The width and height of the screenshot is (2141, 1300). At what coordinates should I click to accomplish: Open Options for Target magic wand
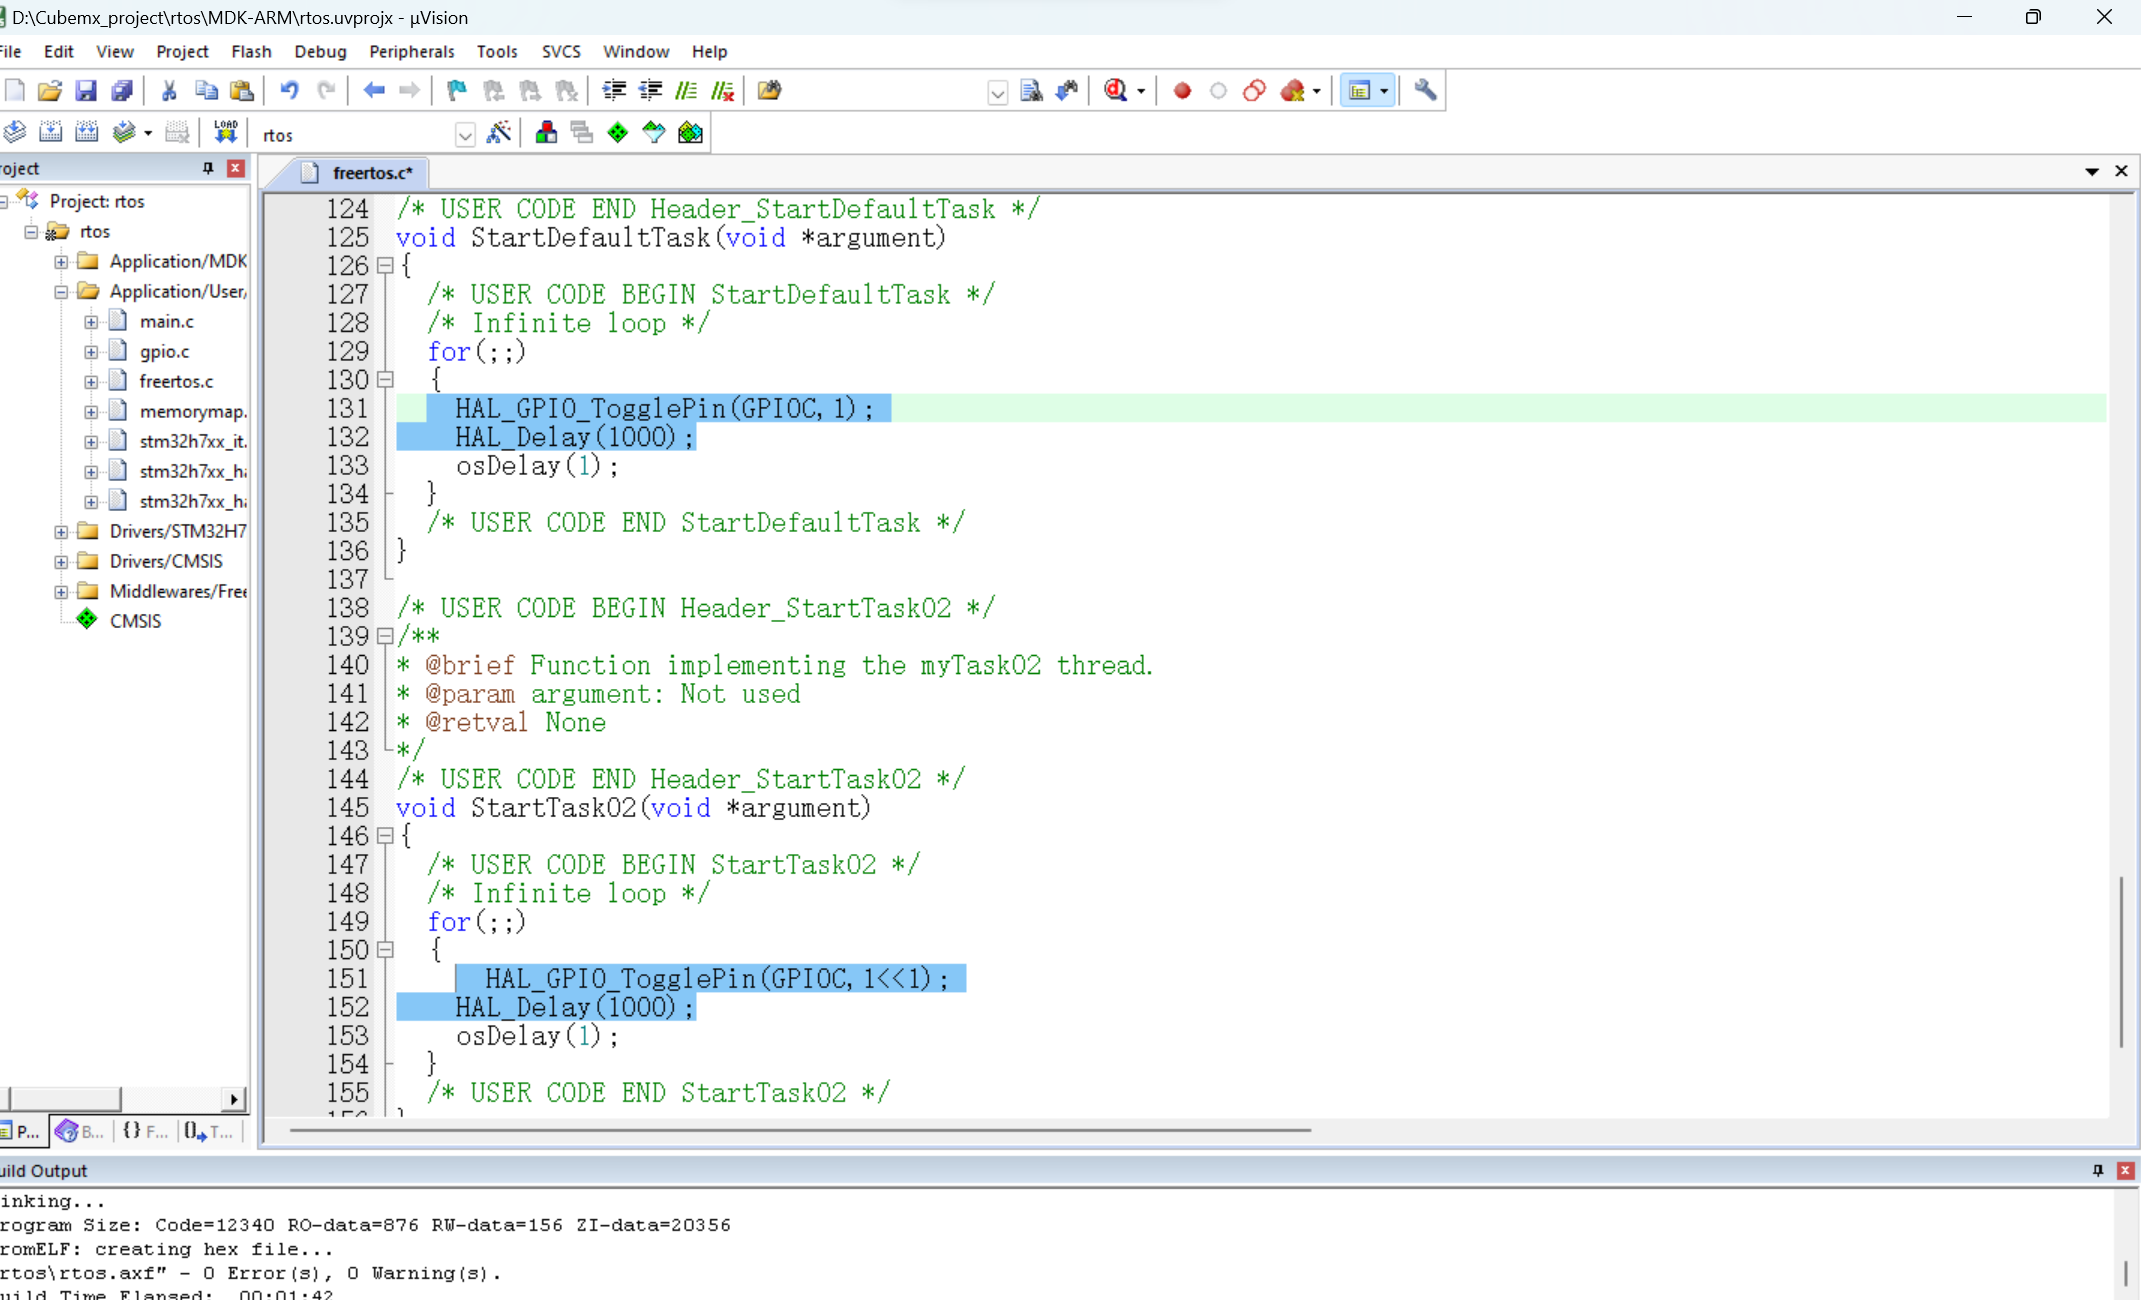(498, 132)
